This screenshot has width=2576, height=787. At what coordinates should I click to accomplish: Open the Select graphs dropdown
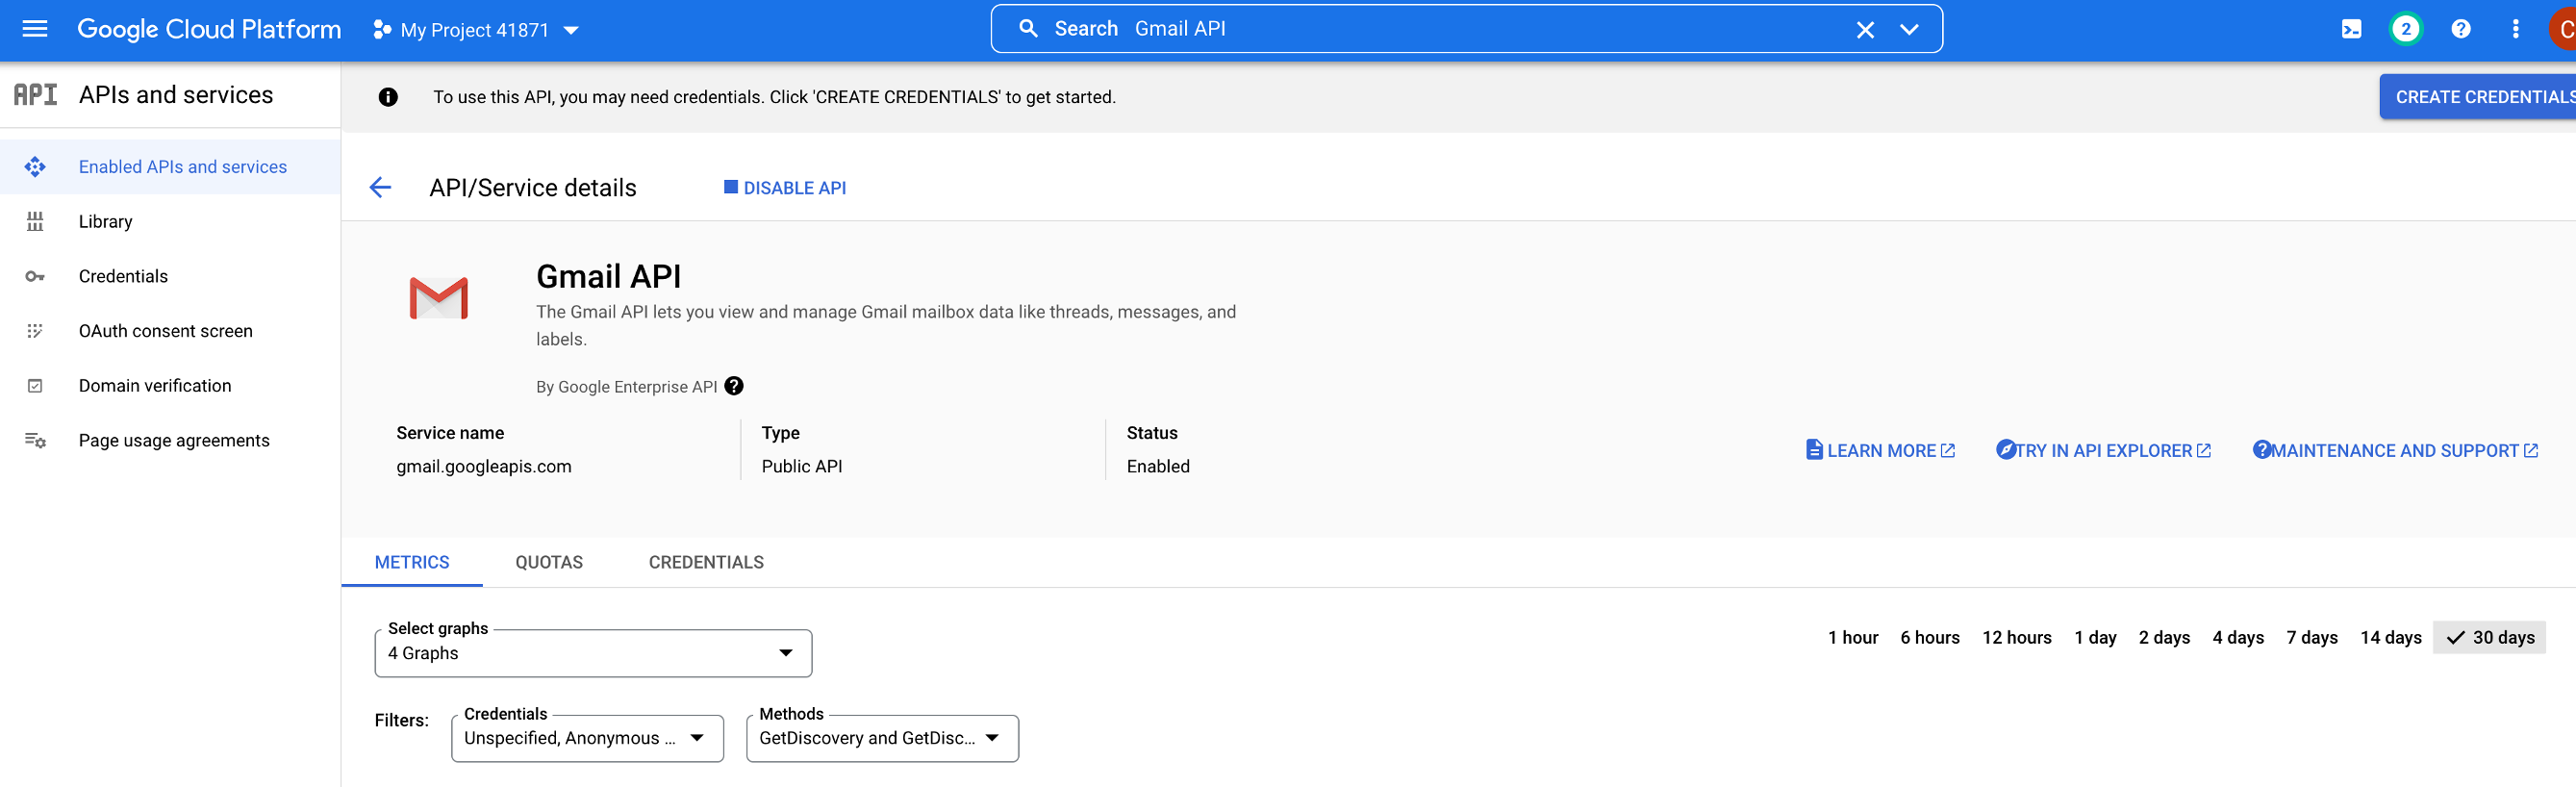pos(593,653)
